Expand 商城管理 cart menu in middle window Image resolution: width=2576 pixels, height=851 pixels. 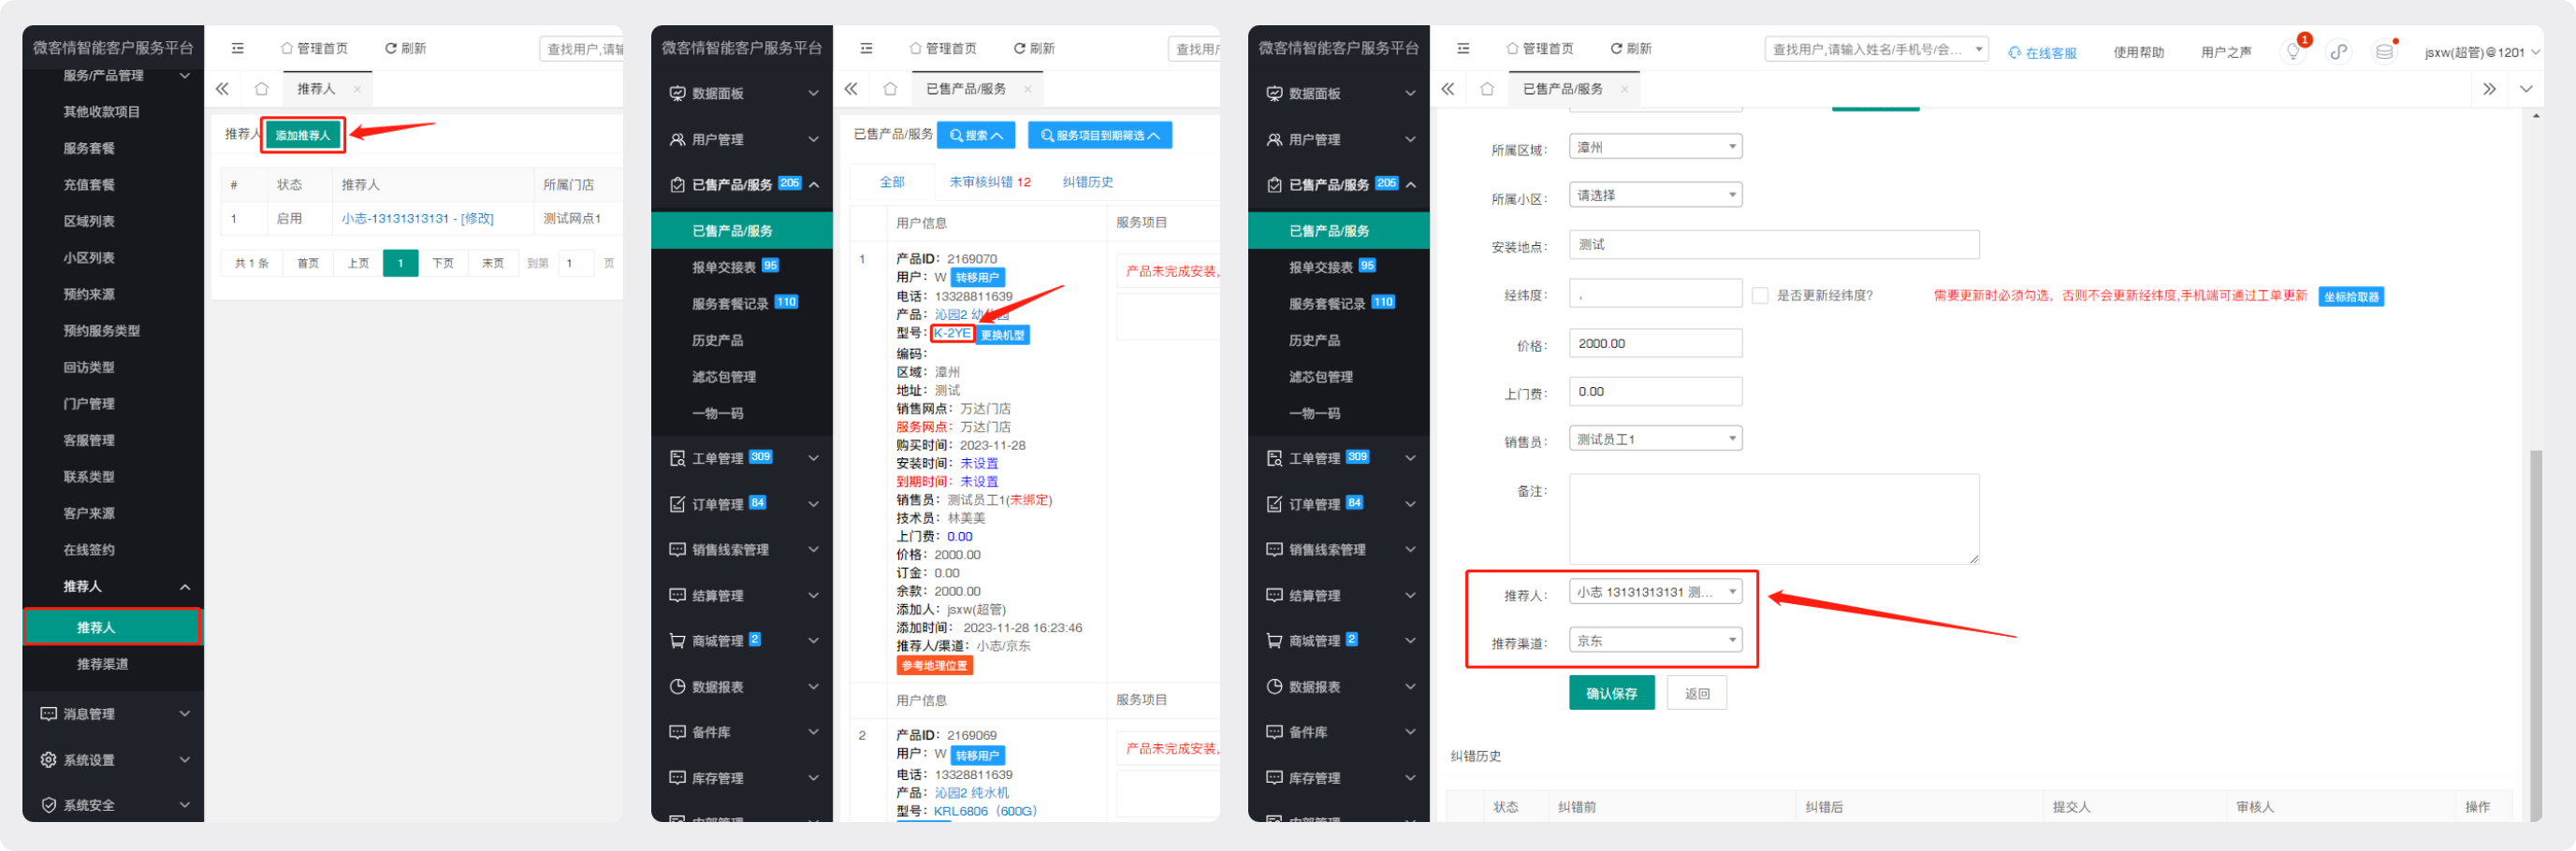(742, 640)
